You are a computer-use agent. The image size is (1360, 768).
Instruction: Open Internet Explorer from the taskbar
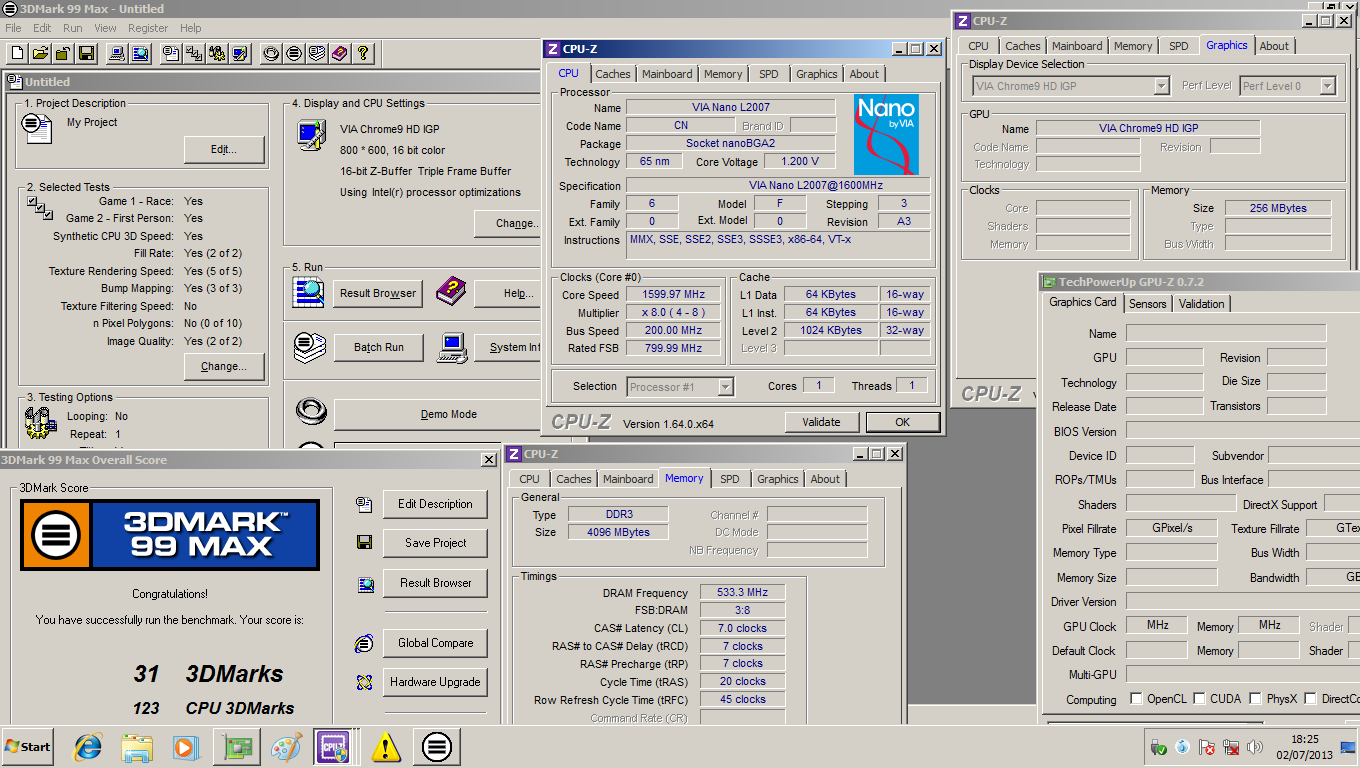pos(89,747)
